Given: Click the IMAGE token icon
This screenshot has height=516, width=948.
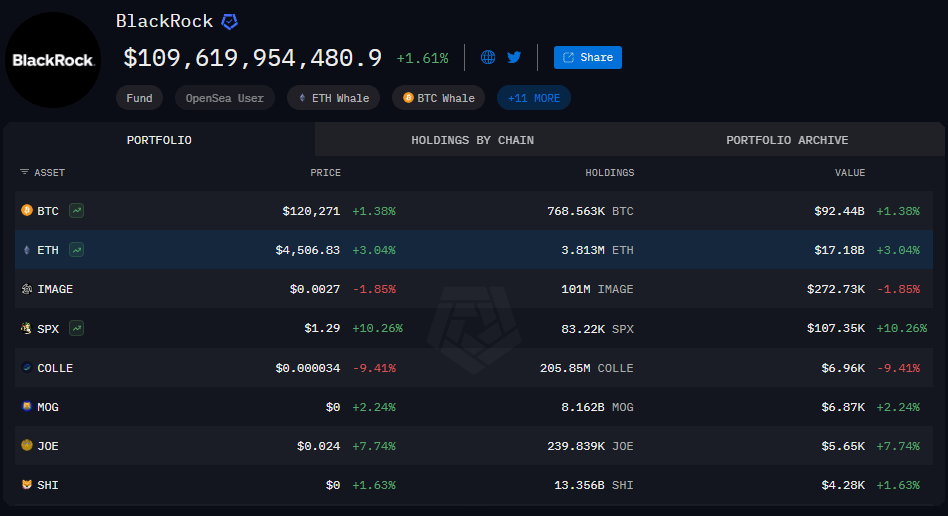Looking at the screenshot, I should click(27, 289).
